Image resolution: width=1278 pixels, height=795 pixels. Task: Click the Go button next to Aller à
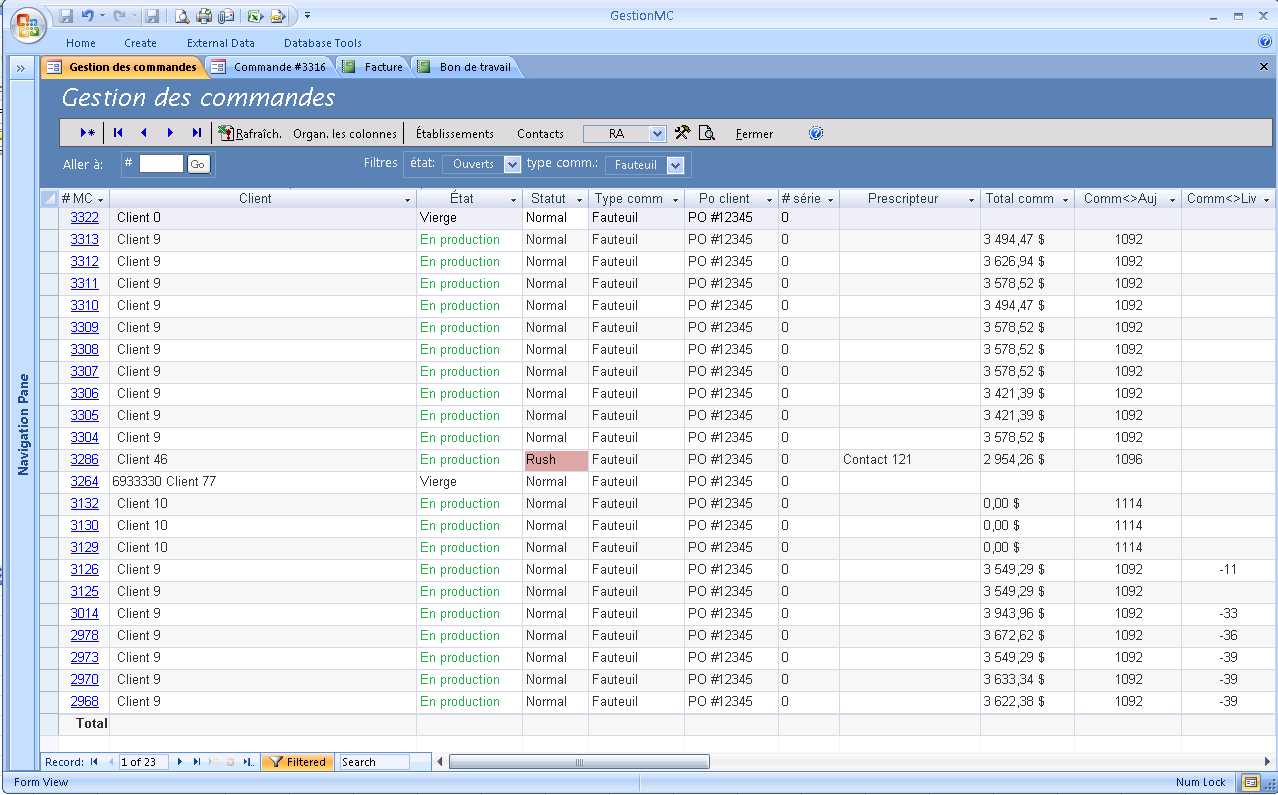pyautogui.click(x=198, y=164)
